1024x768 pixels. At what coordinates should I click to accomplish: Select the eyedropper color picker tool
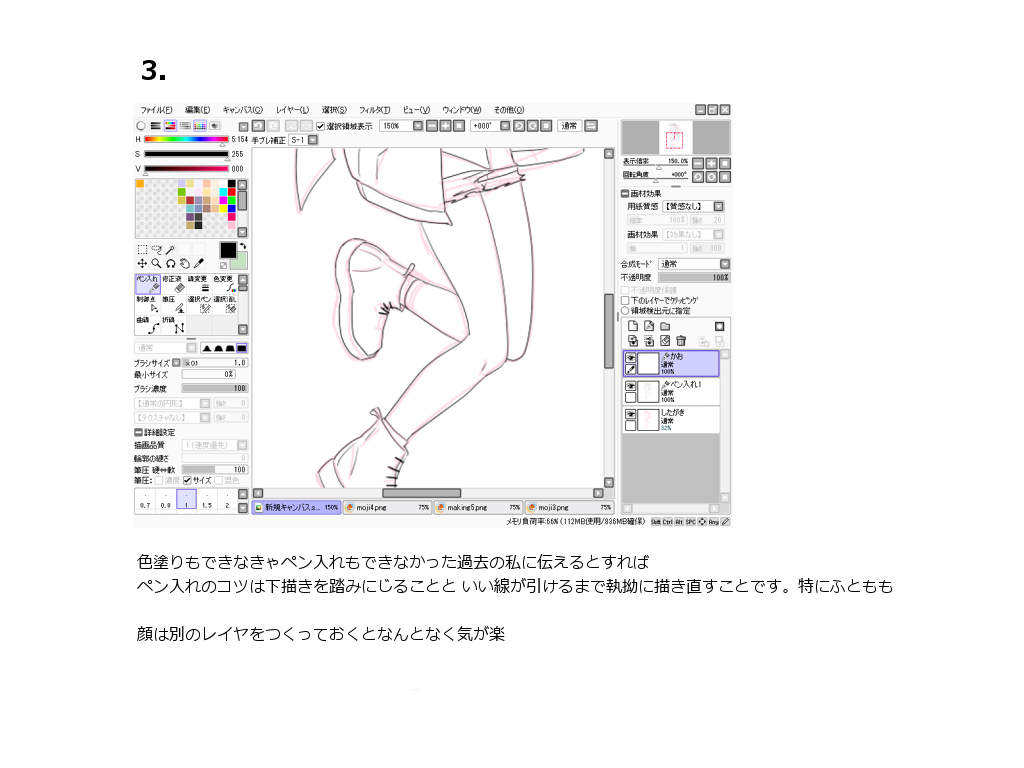pos(199,263)
